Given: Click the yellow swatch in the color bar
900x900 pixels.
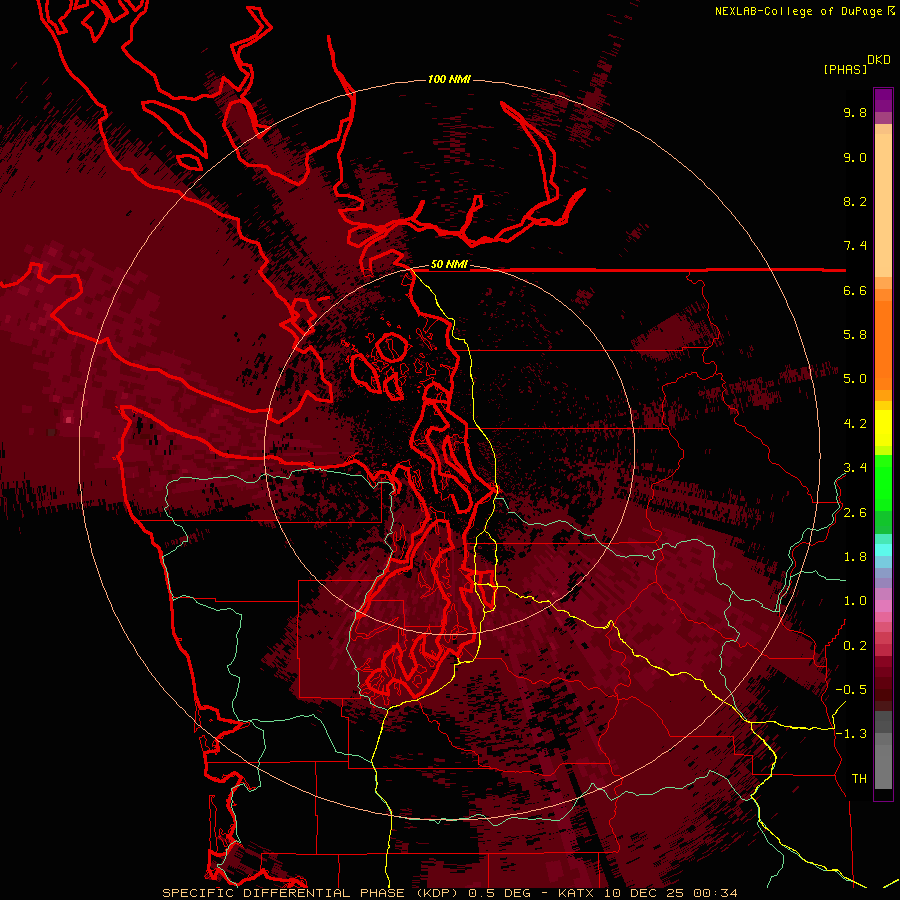Looking at the screenshot, I should [883, 428].
